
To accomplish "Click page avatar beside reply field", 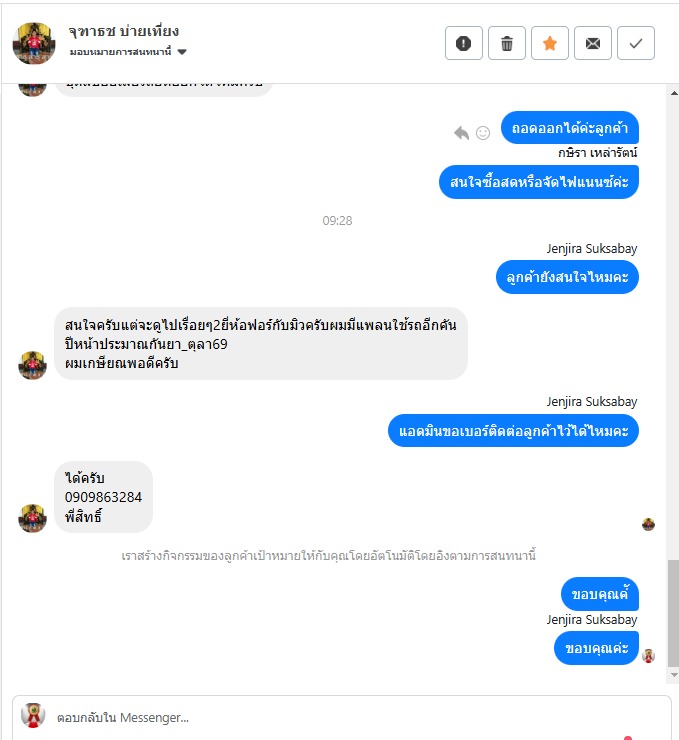I will tap(33, 715).
